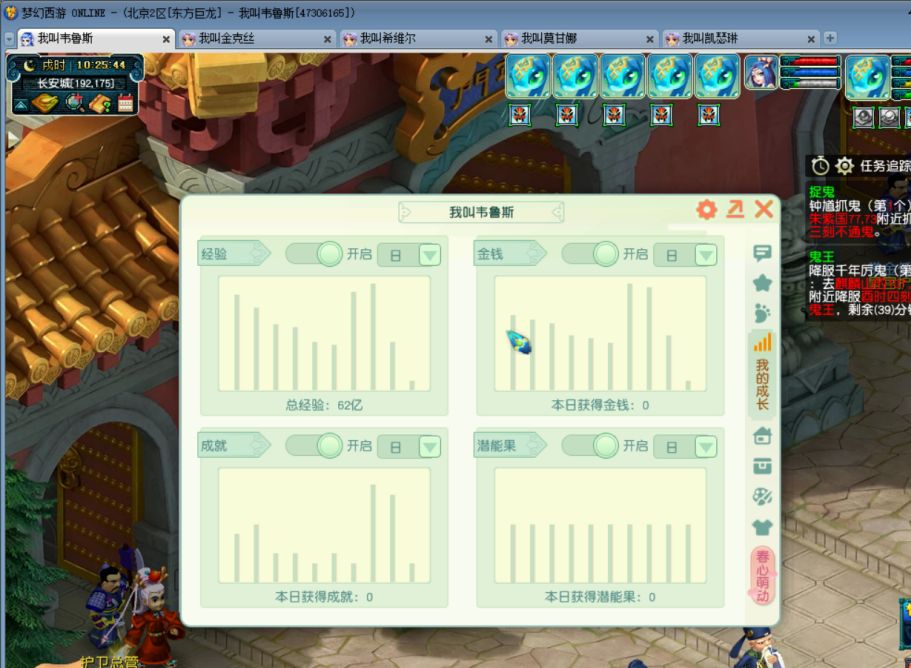
Task: Click the 总经验: 62亿 text
Action: tap(324, 405)
